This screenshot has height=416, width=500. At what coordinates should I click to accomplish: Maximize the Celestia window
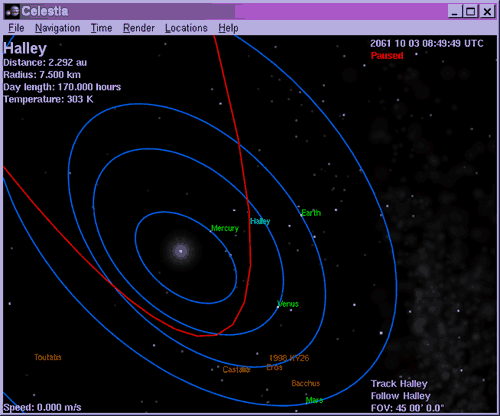pos(471,12)
